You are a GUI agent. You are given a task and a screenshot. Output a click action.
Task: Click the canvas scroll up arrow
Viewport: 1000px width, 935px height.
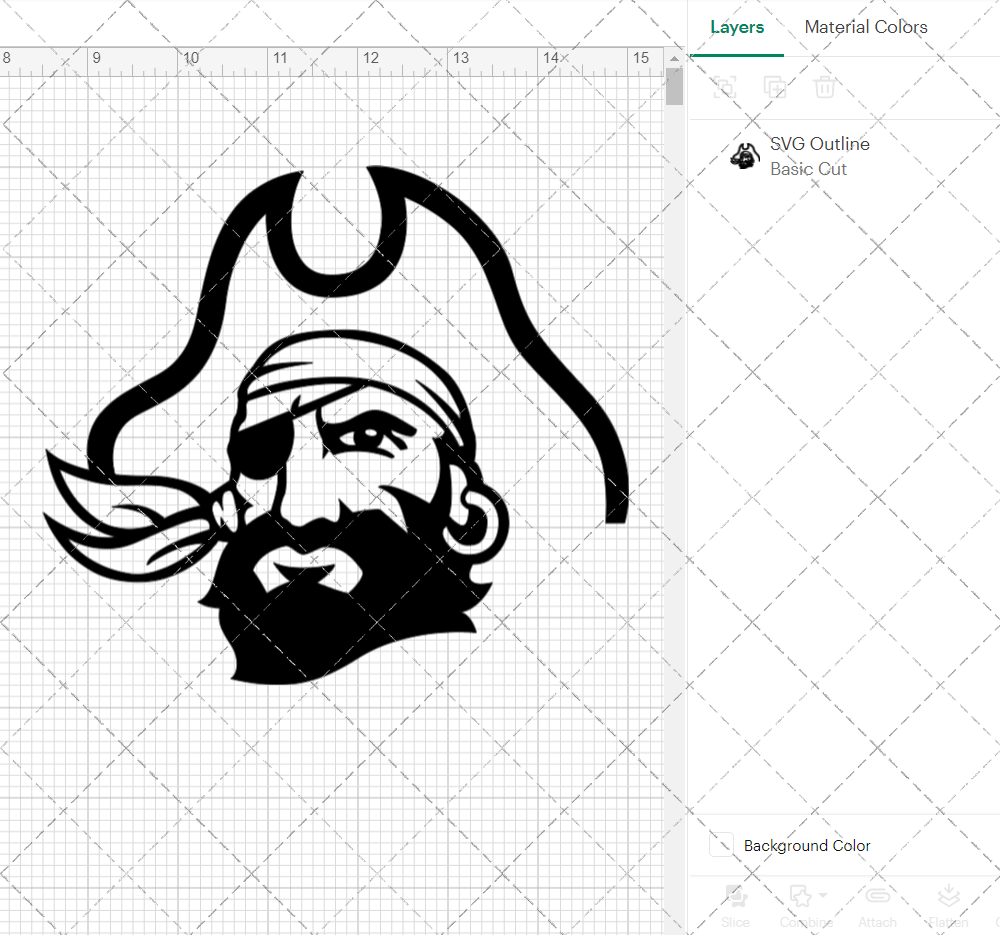pos(674,59)
